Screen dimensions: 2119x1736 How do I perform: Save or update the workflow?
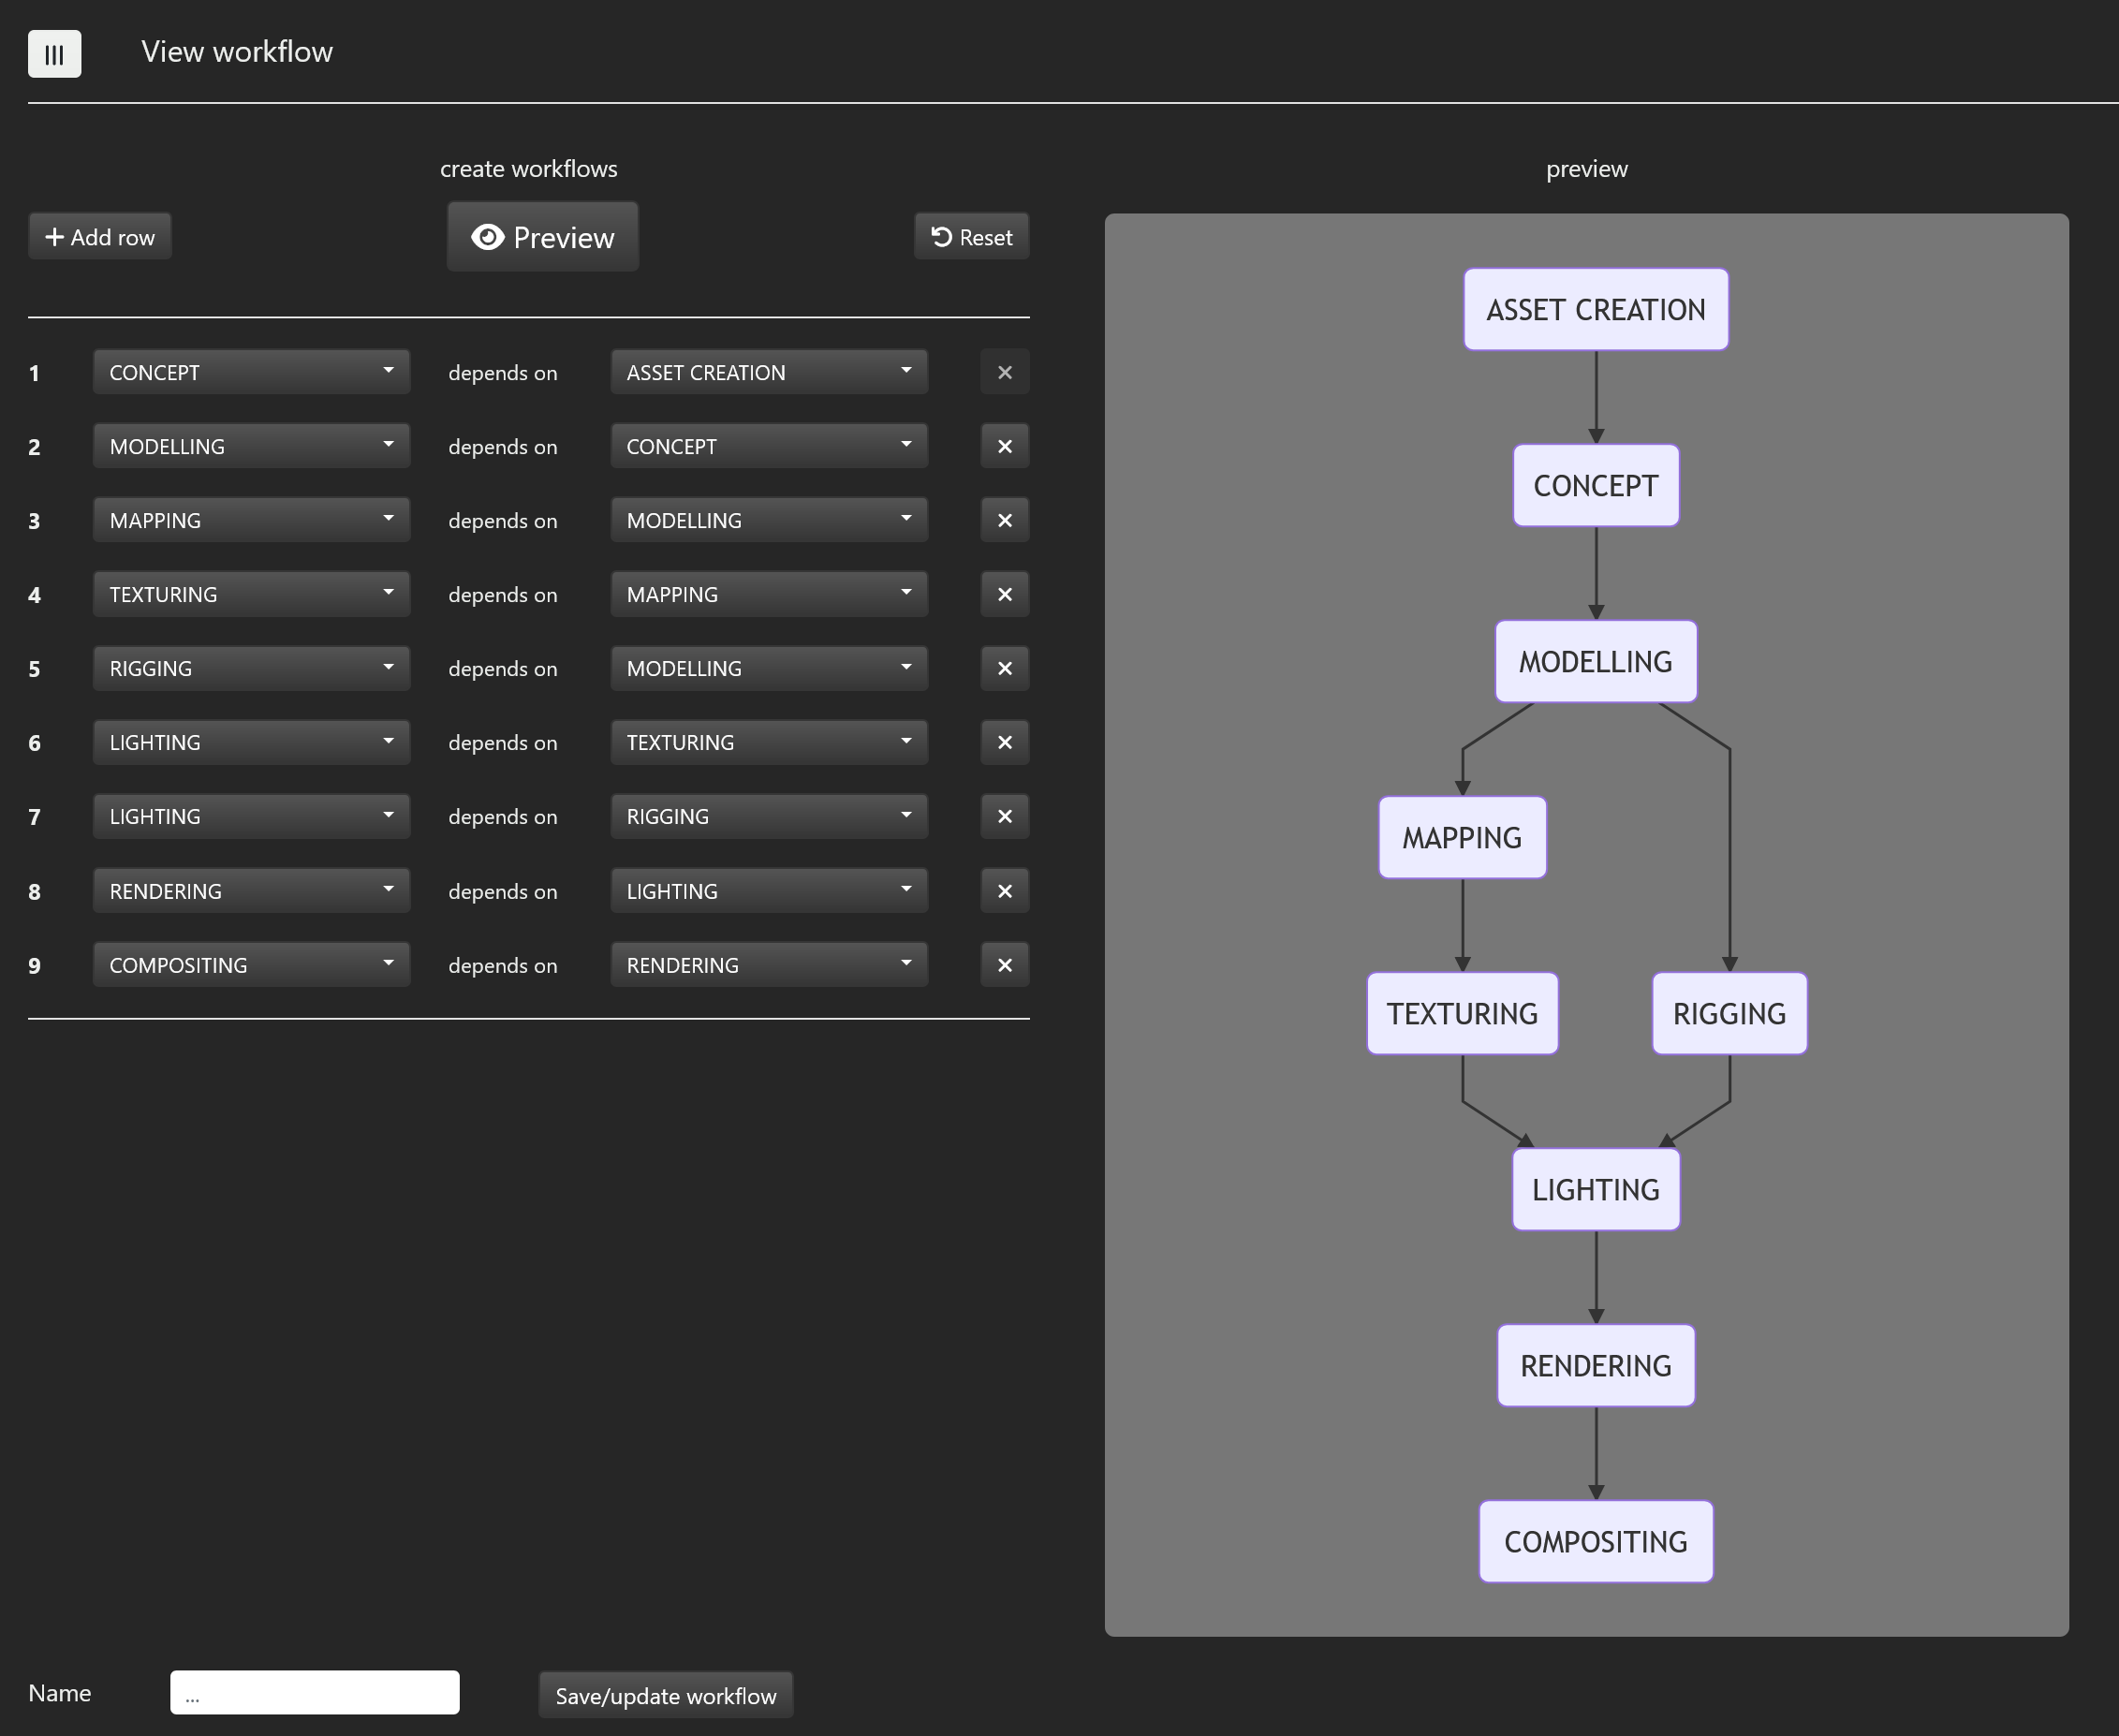coord(665,1696)
